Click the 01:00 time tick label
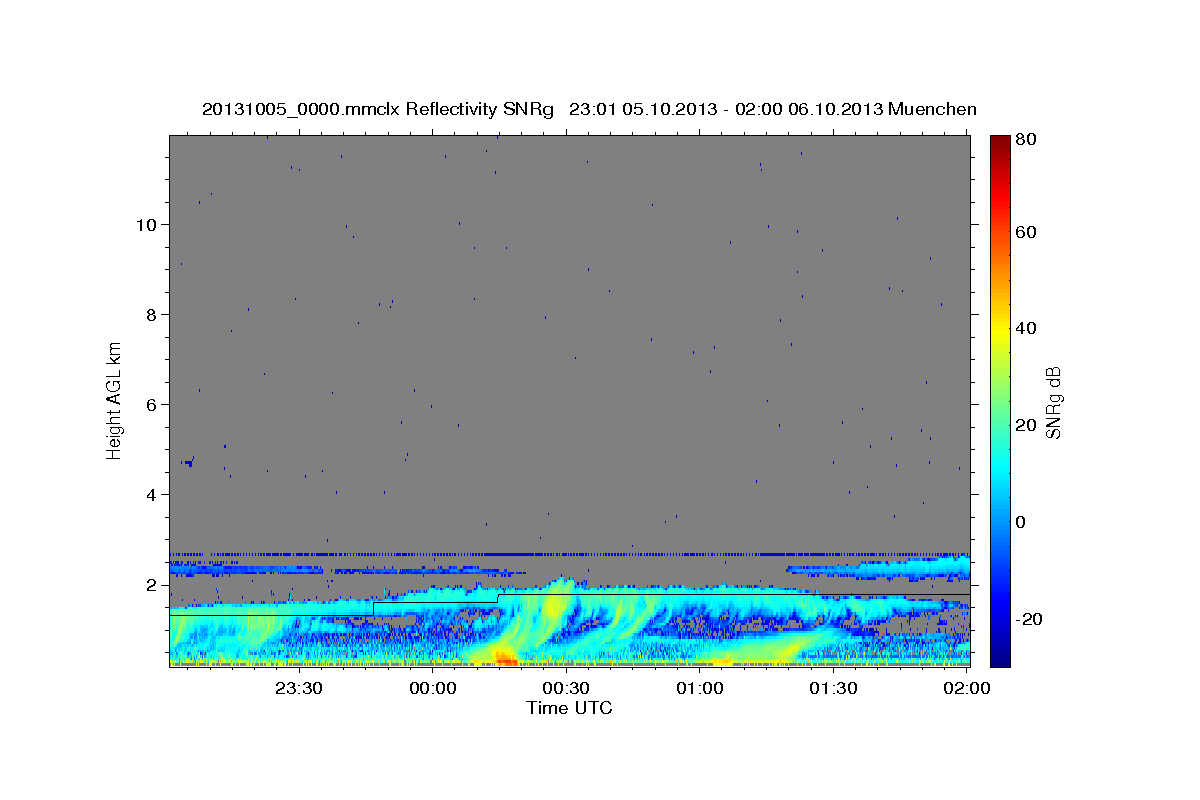 699,689
